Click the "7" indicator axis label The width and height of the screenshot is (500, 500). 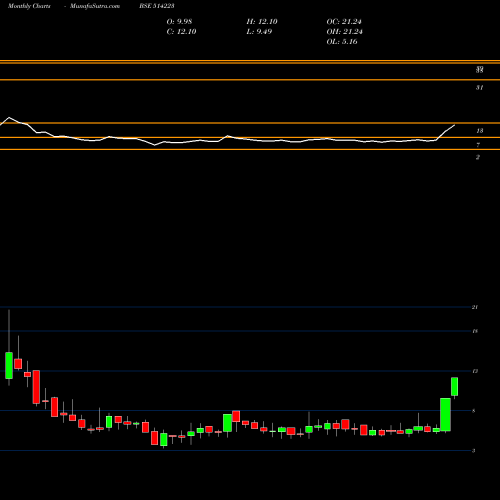[x=478, y=145]
